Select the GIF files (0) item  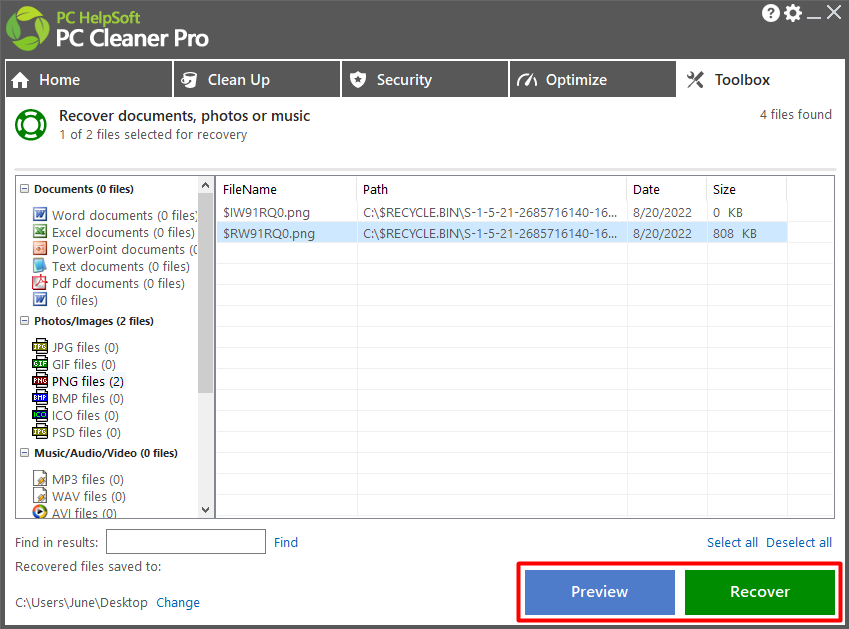[x=83, y=364]
